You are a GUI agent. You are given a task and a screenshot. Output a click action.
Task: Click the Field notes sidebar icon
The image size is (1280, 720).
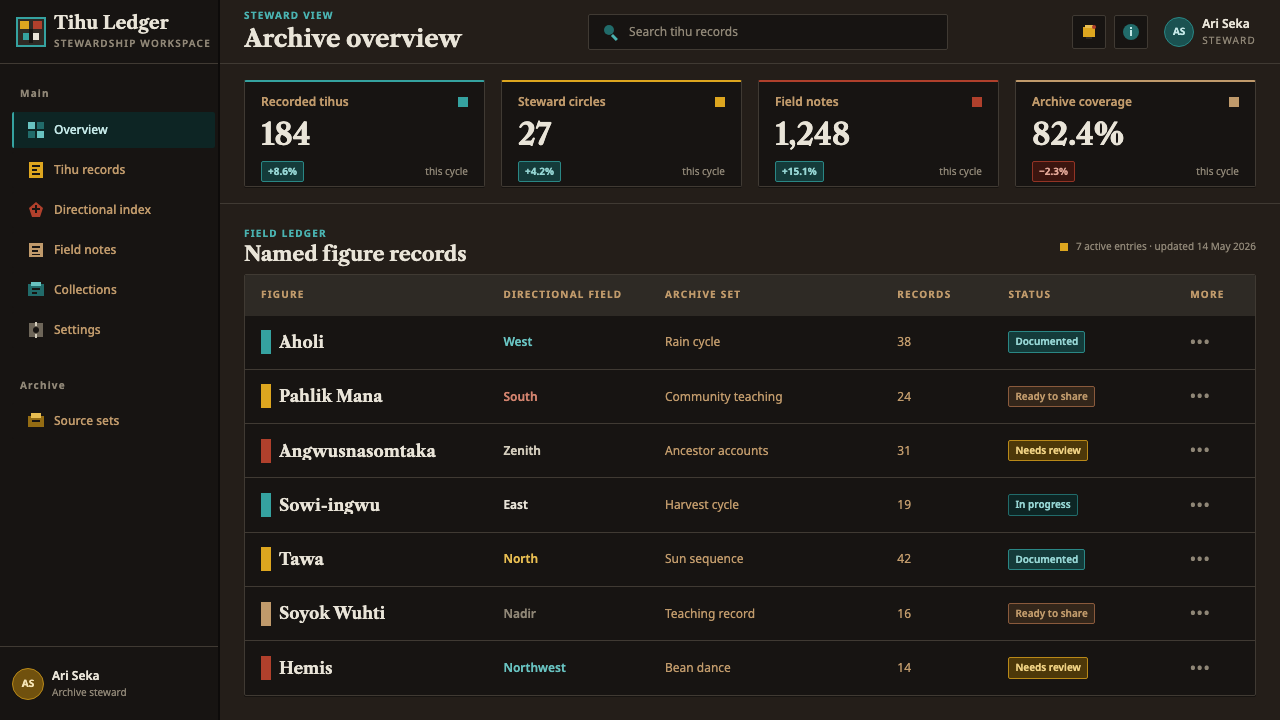36,250
